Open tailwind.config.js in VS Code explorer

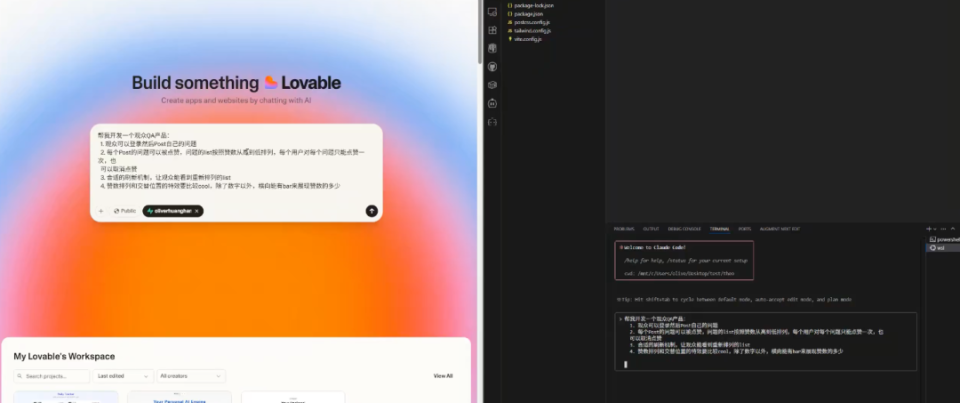529,30
